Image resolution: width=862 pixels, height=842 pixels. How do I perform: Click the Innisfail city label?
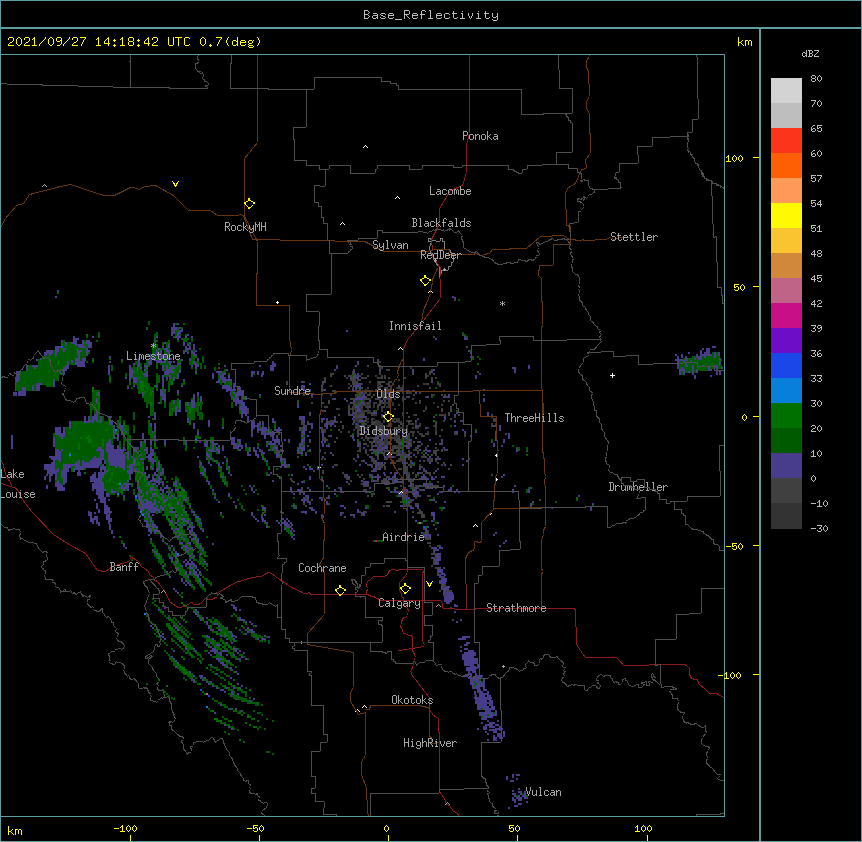tap(415, 326)
